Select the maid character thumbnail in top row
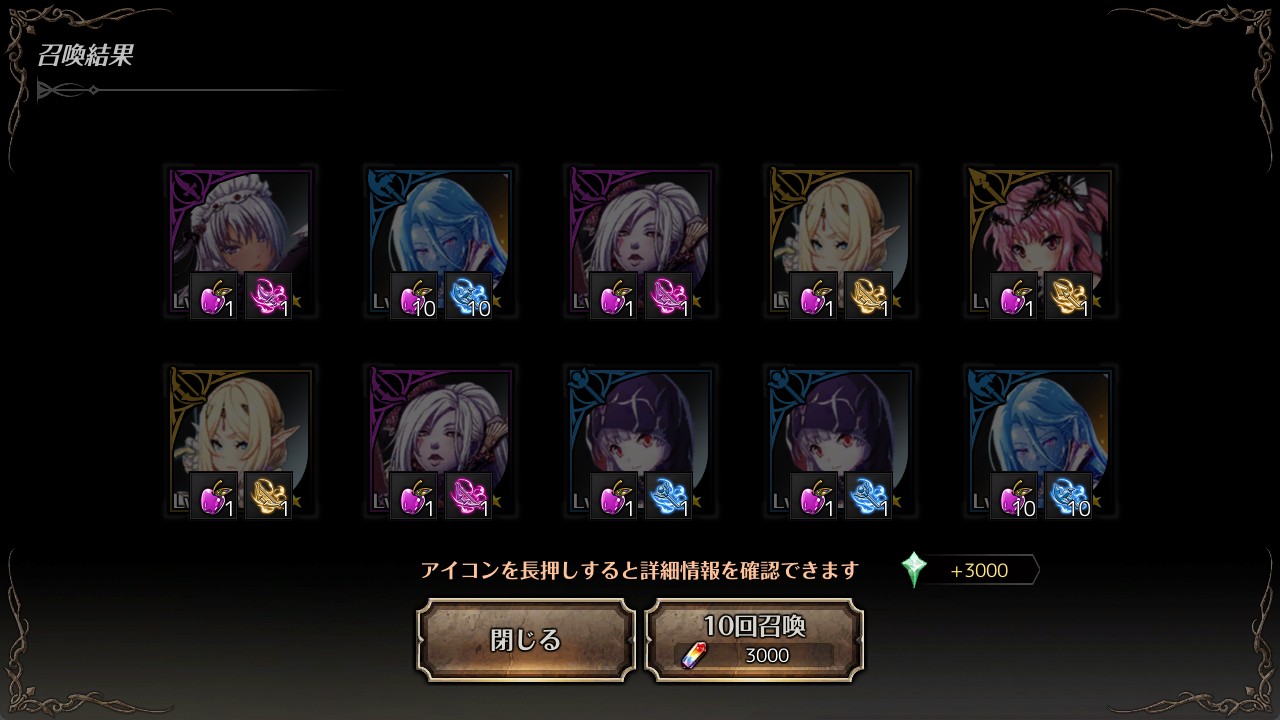The width and height of the screenshot is (1280, 720). click(x=240, y=242)
